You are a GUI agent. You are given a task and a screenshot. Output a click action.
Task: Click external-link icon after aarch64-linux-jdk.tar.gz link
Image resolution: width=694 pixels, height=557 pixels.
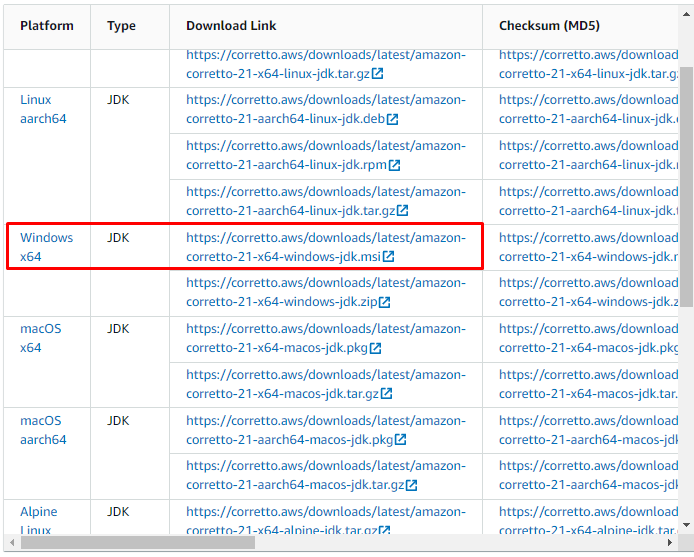coord(402,211)
